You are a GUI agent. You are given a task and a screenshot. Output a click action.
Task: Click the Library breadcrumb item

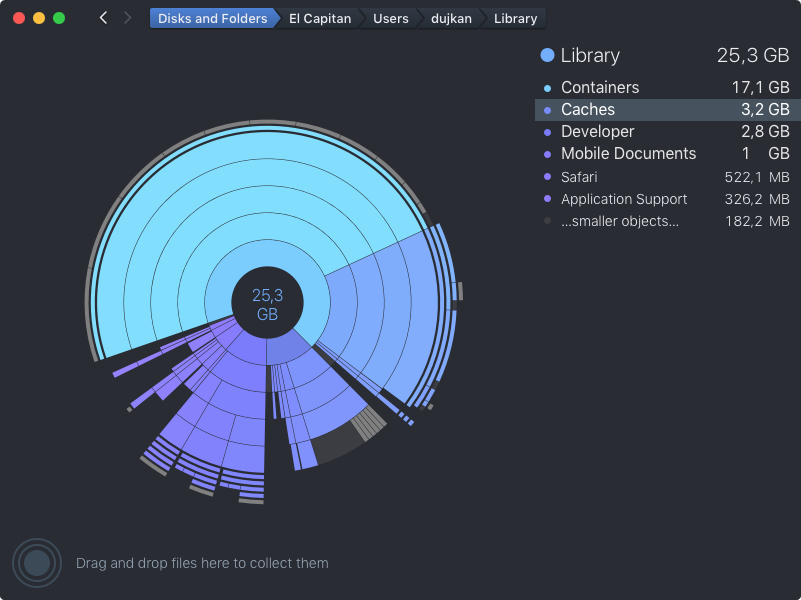pos(515,18)
